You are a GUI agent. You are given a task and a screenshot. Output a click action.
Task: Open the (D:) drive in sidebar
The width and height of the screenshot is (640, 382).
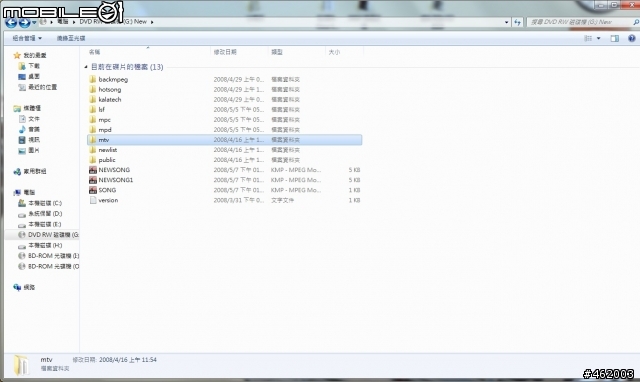click(40, 213)
